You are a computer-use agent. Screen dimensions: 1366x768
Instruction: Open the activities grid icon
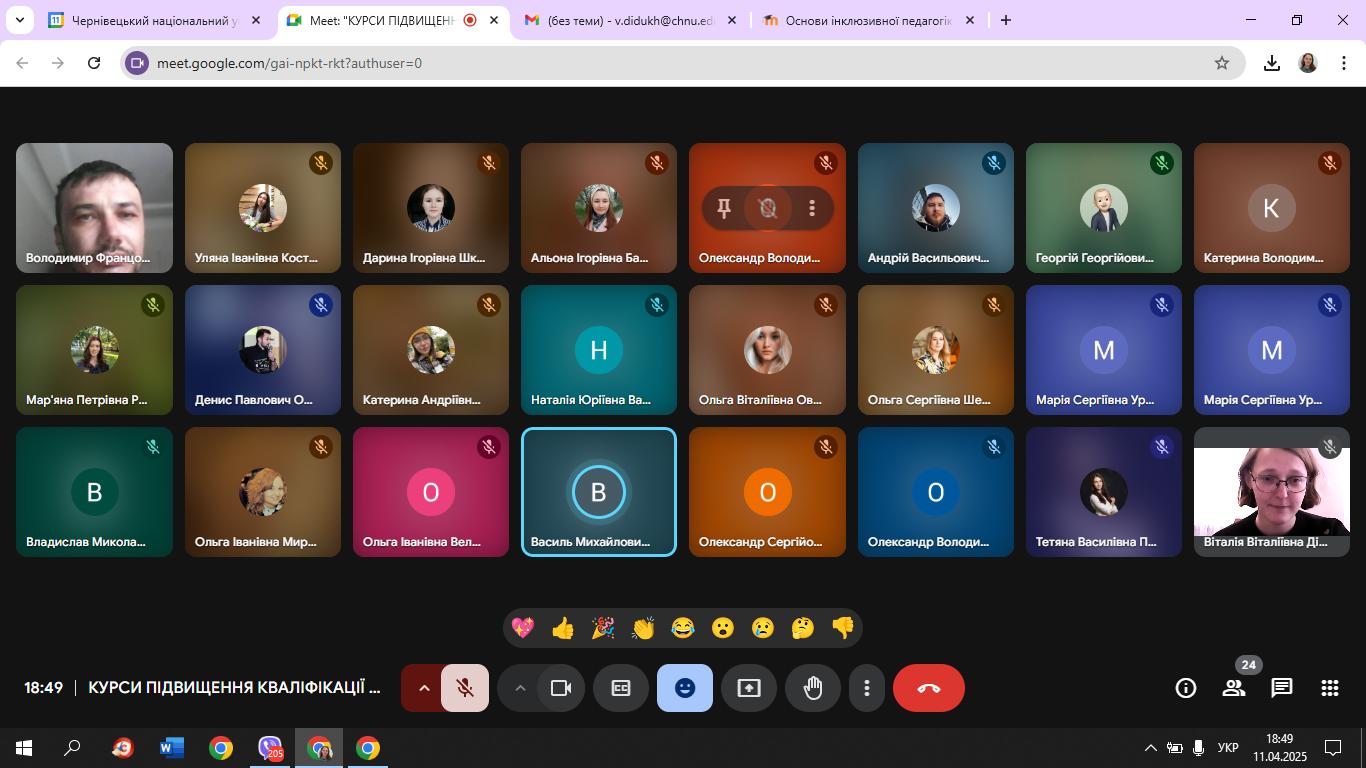pos(1329,688)
